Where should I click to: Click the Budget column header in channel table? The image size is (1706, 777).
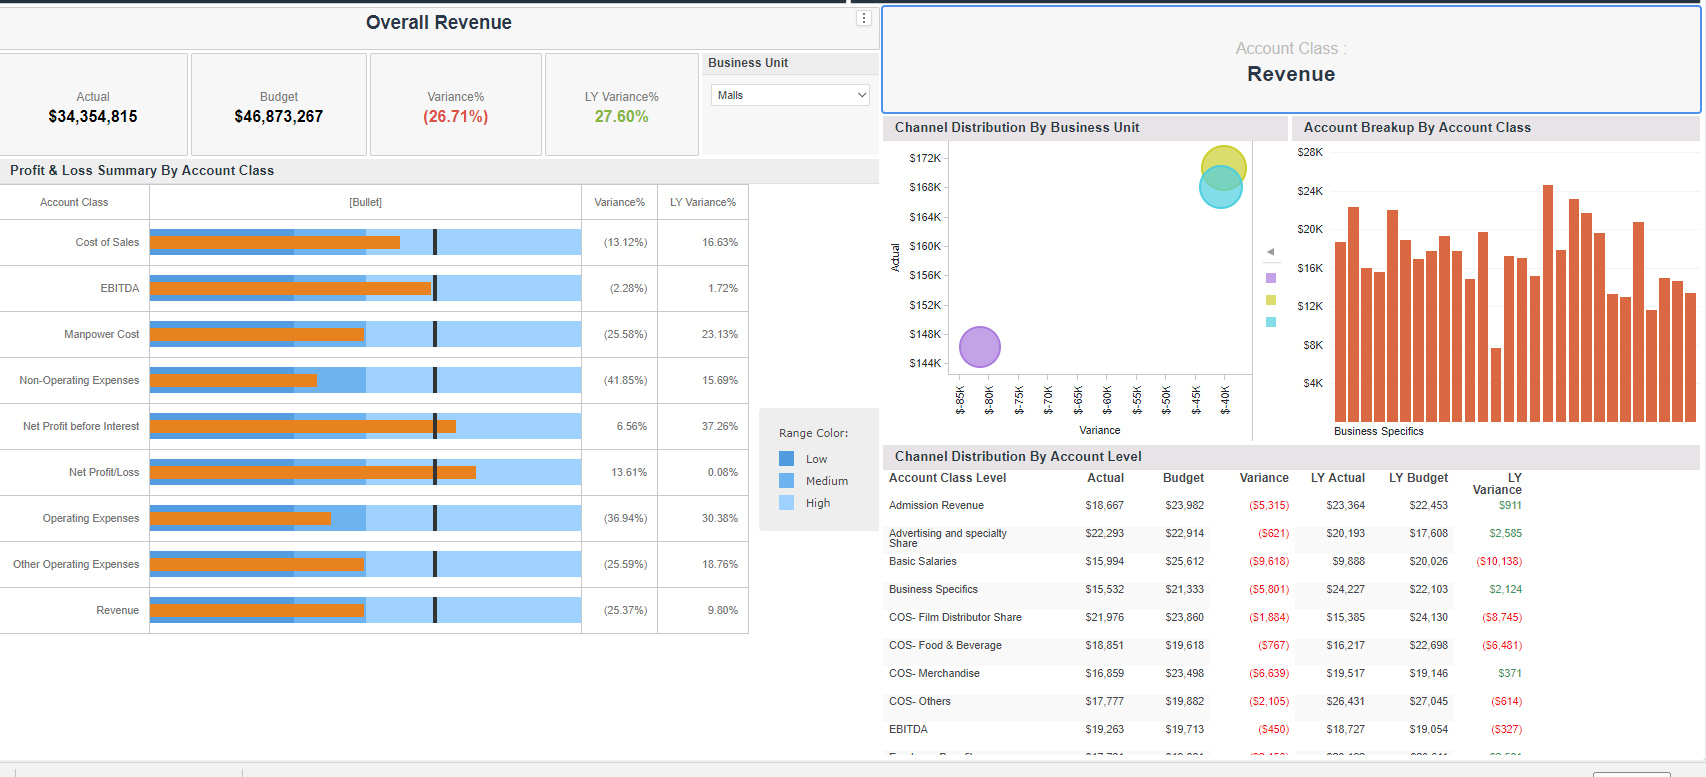point(1183,478)
